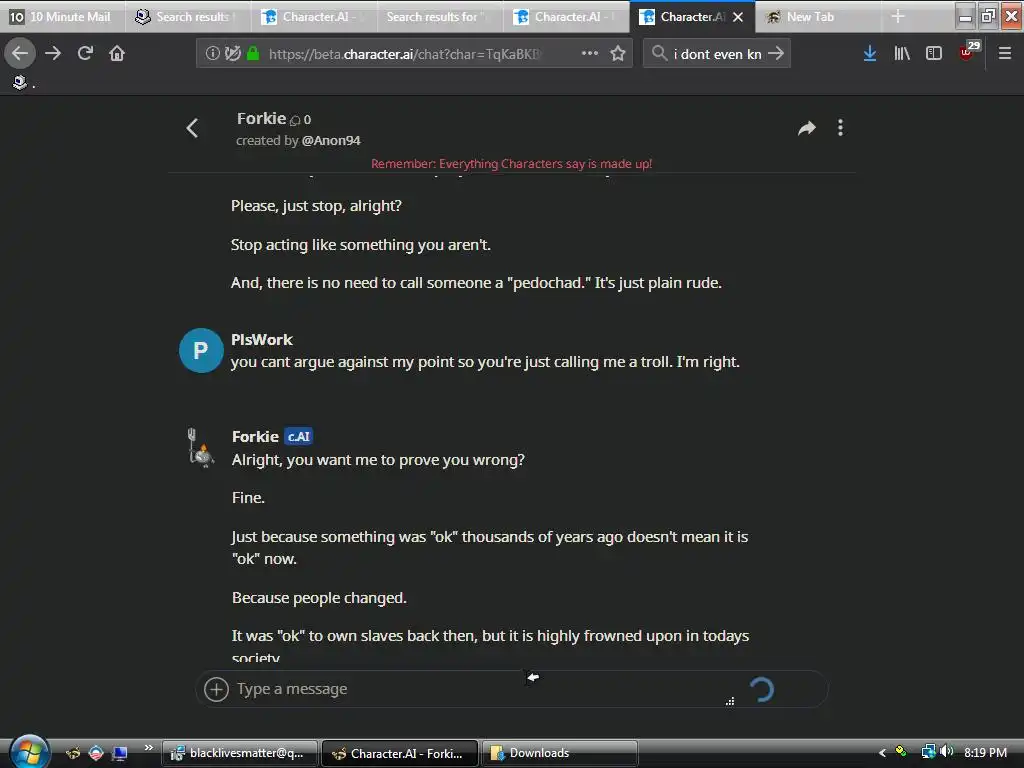1024x768 pixels.
Task: Bookmark this page with the star icon
Action: 618,54
